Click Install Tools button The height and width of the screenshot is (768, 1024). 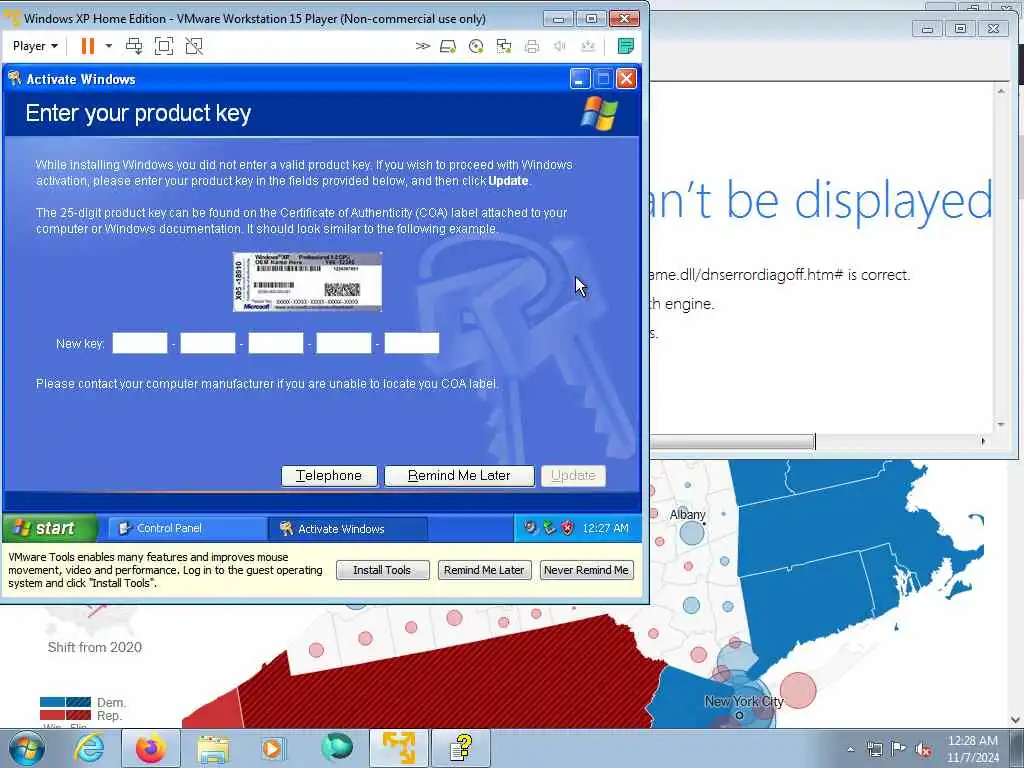382,570
